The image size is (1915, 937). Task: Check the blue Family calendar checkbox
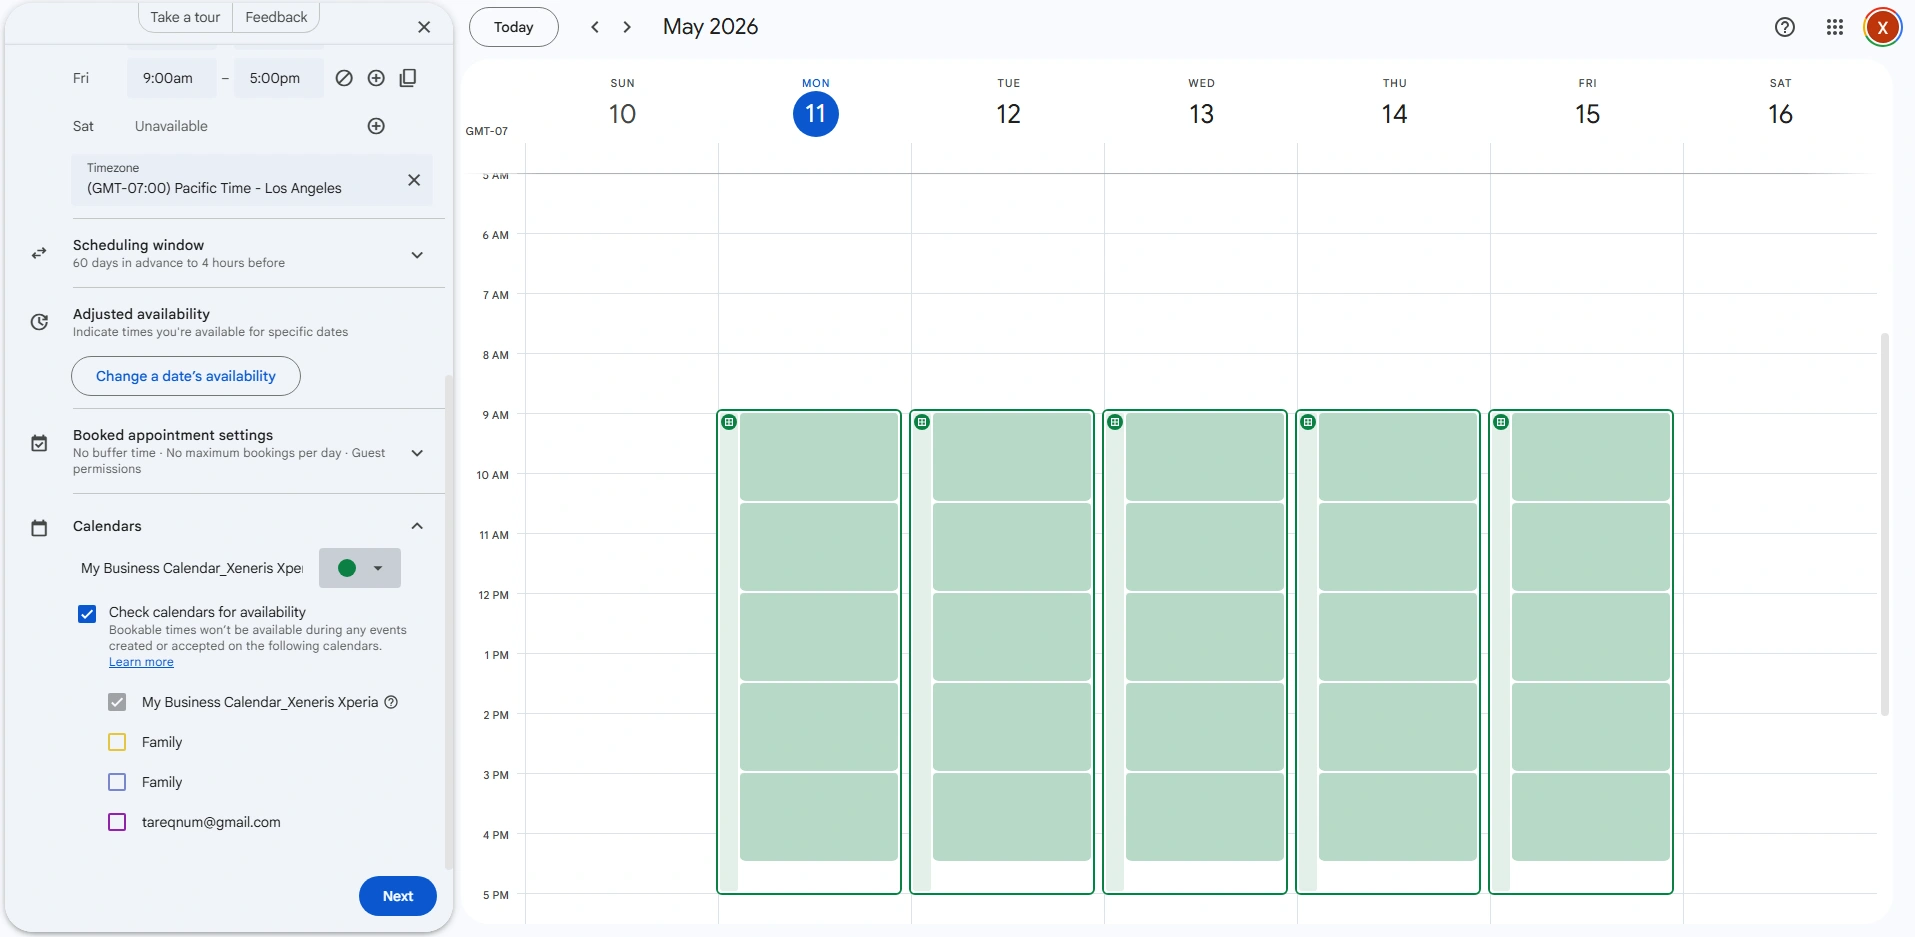[x=117, y=782]
